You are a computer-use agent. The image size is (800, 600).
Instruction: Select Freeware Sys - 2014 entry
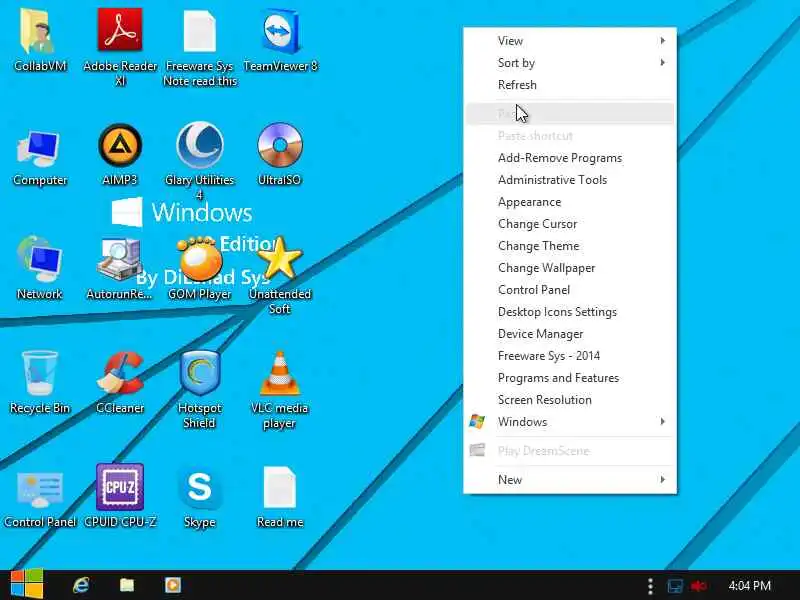[570, 356]
